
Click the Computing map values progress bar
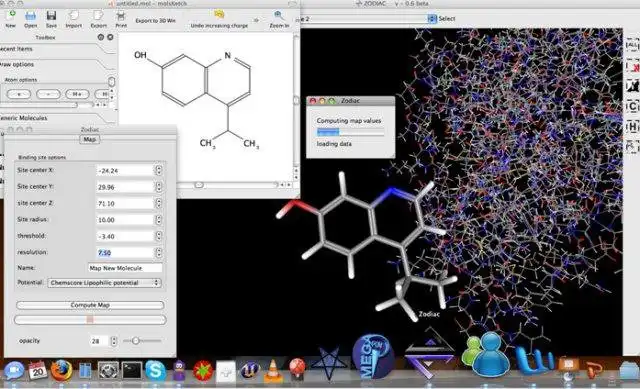(x=350, y=132)
